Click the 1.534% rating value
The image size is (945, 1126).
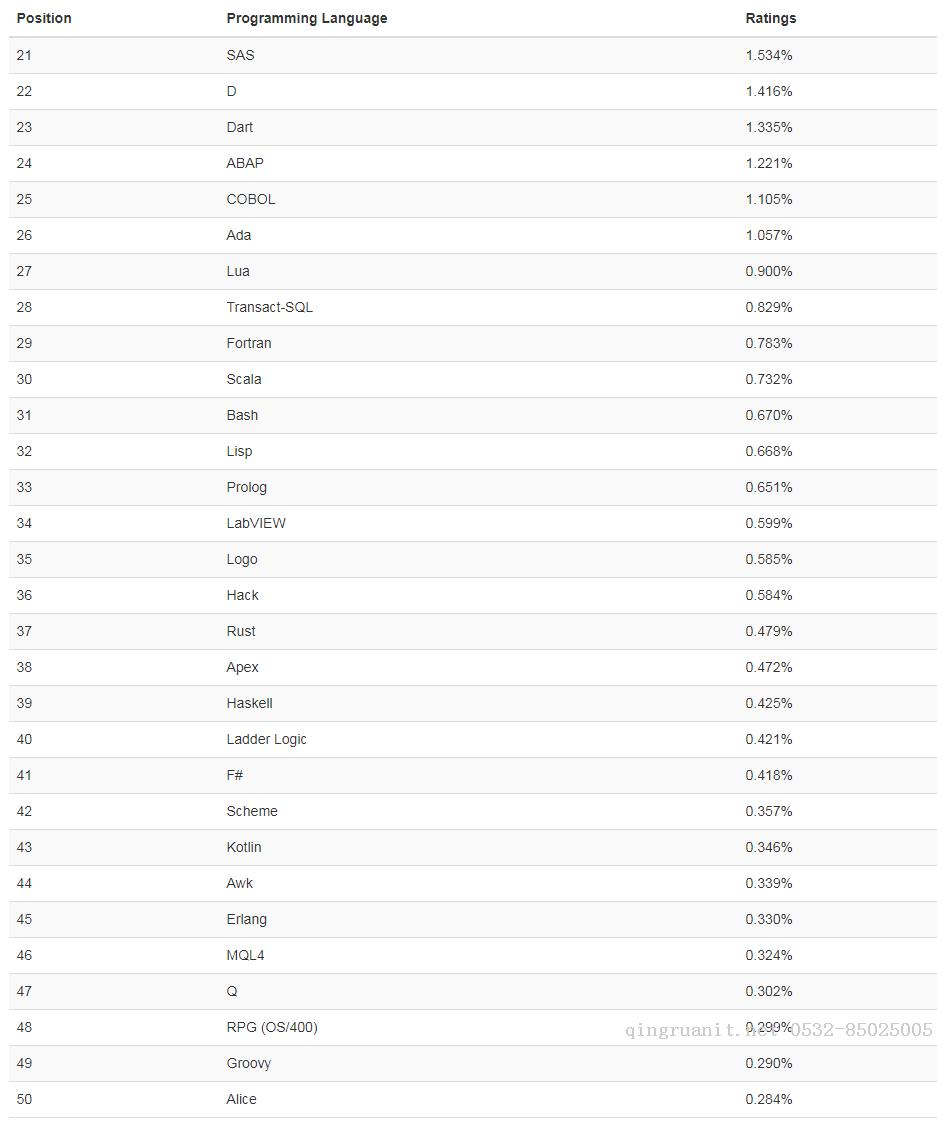pos(768,55)
